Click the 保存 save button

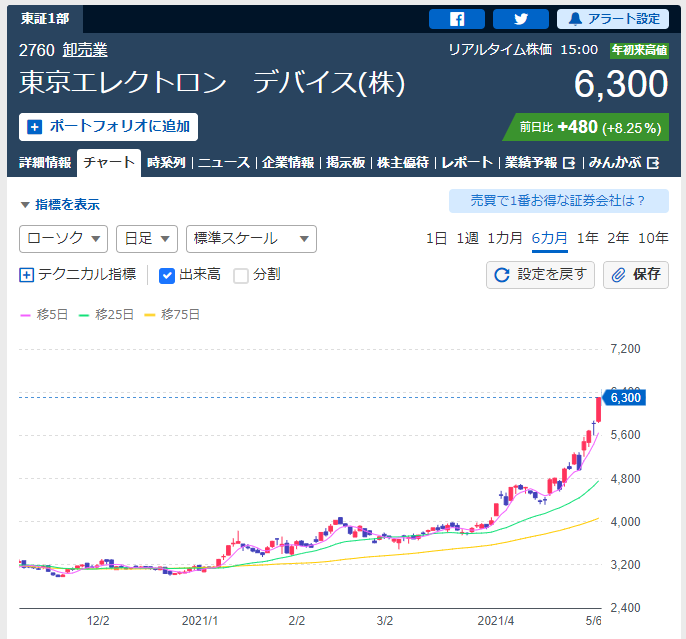(636, 275)
